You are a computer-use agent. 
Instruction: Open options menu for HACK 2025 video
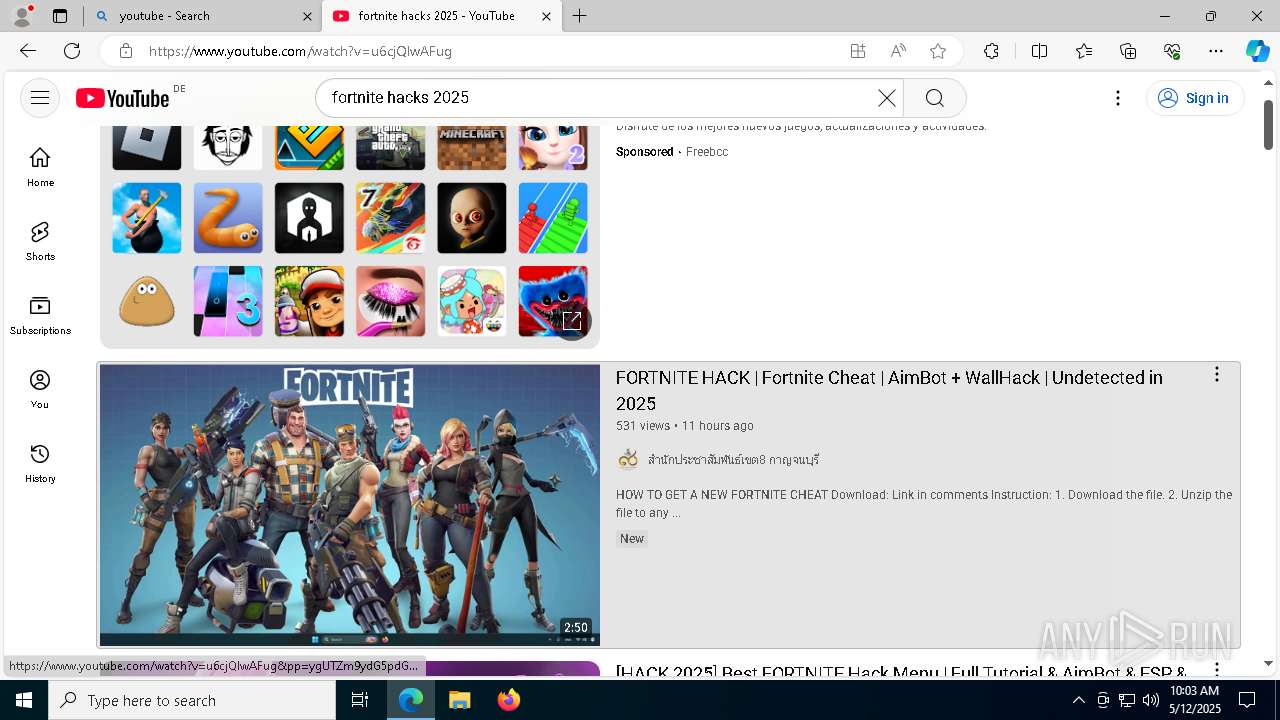pyautogui.click(x=1217, y=669)
